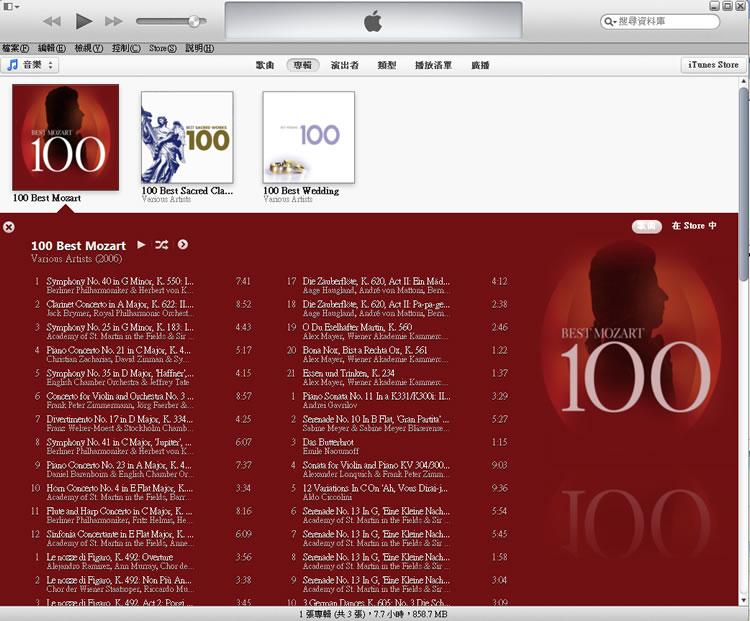The height and width of the screenshot is (621, 750).
Task: Select track Le nozze di Figaro, K. 492: Overture
Action: point(141,561)
